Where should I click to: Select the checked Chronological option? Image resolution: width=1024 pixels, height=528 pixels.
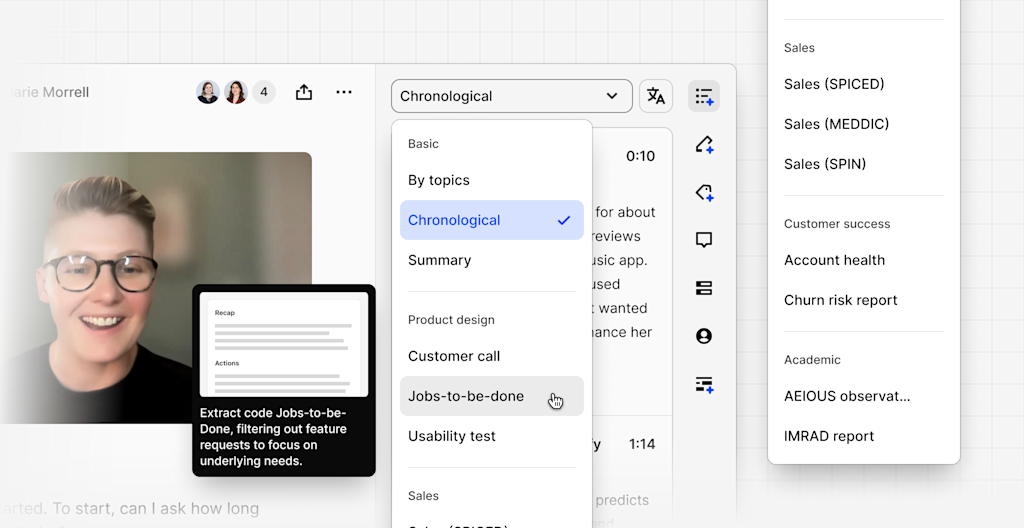click(492, 220)
